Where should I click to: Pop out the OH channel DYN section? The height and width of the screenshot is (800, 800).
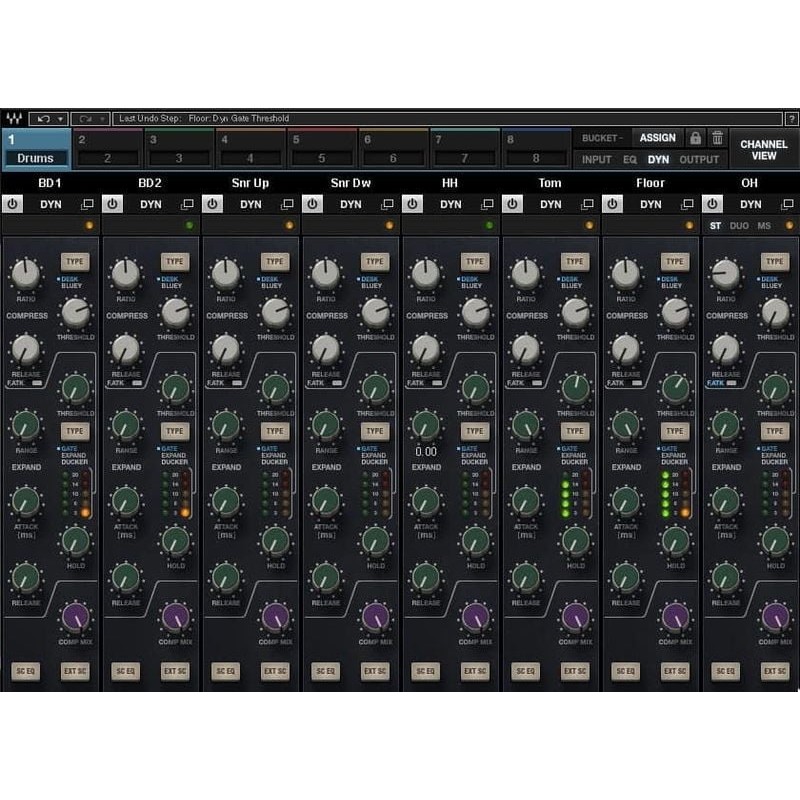pos(786,204)
